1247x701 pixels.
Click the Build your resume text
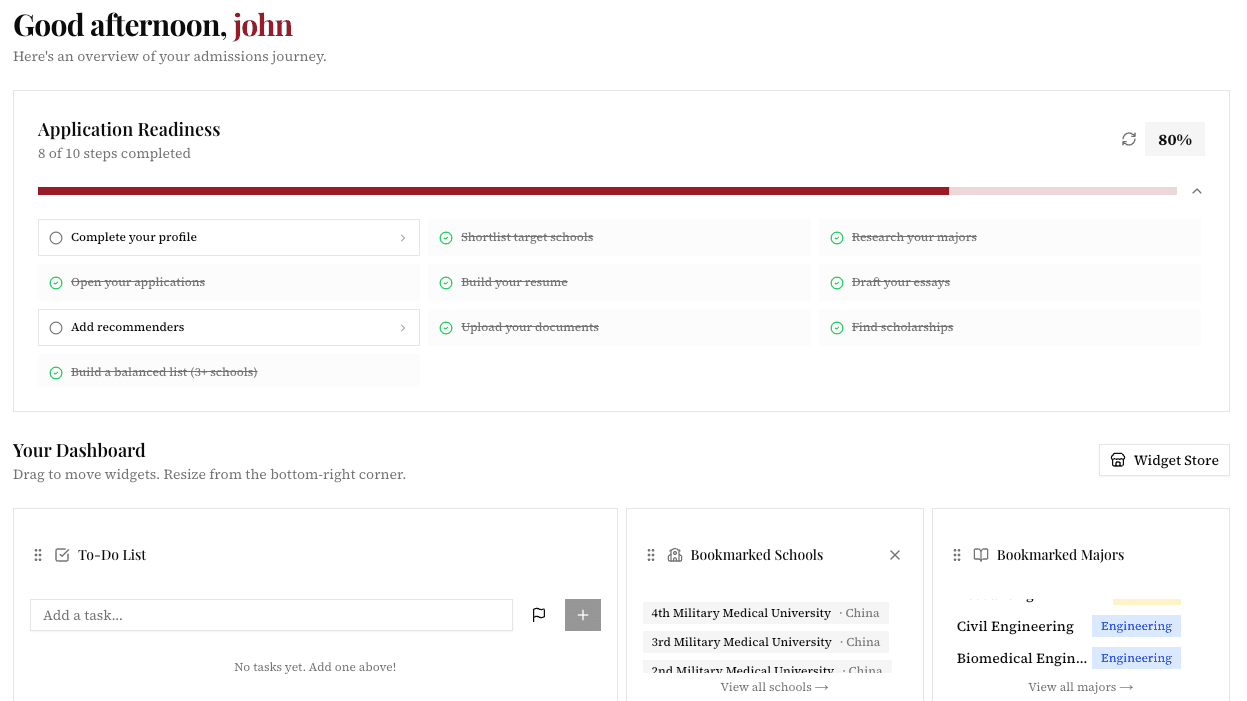514,283
